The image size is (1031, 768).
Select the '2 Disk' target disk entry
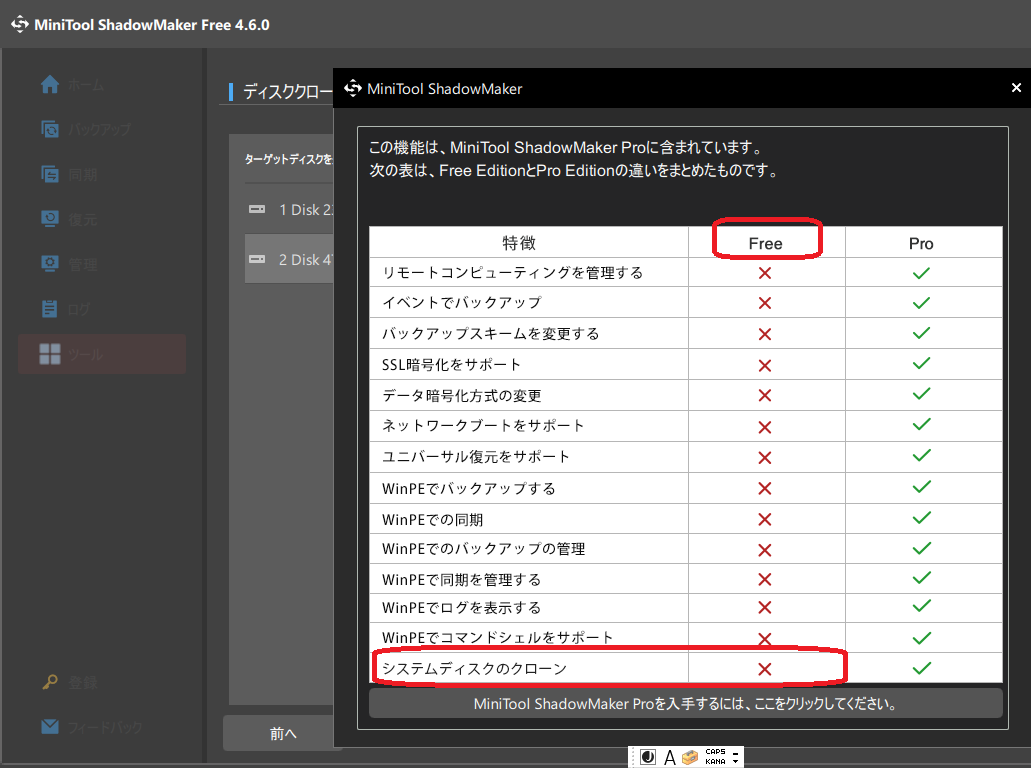[290, 259]
